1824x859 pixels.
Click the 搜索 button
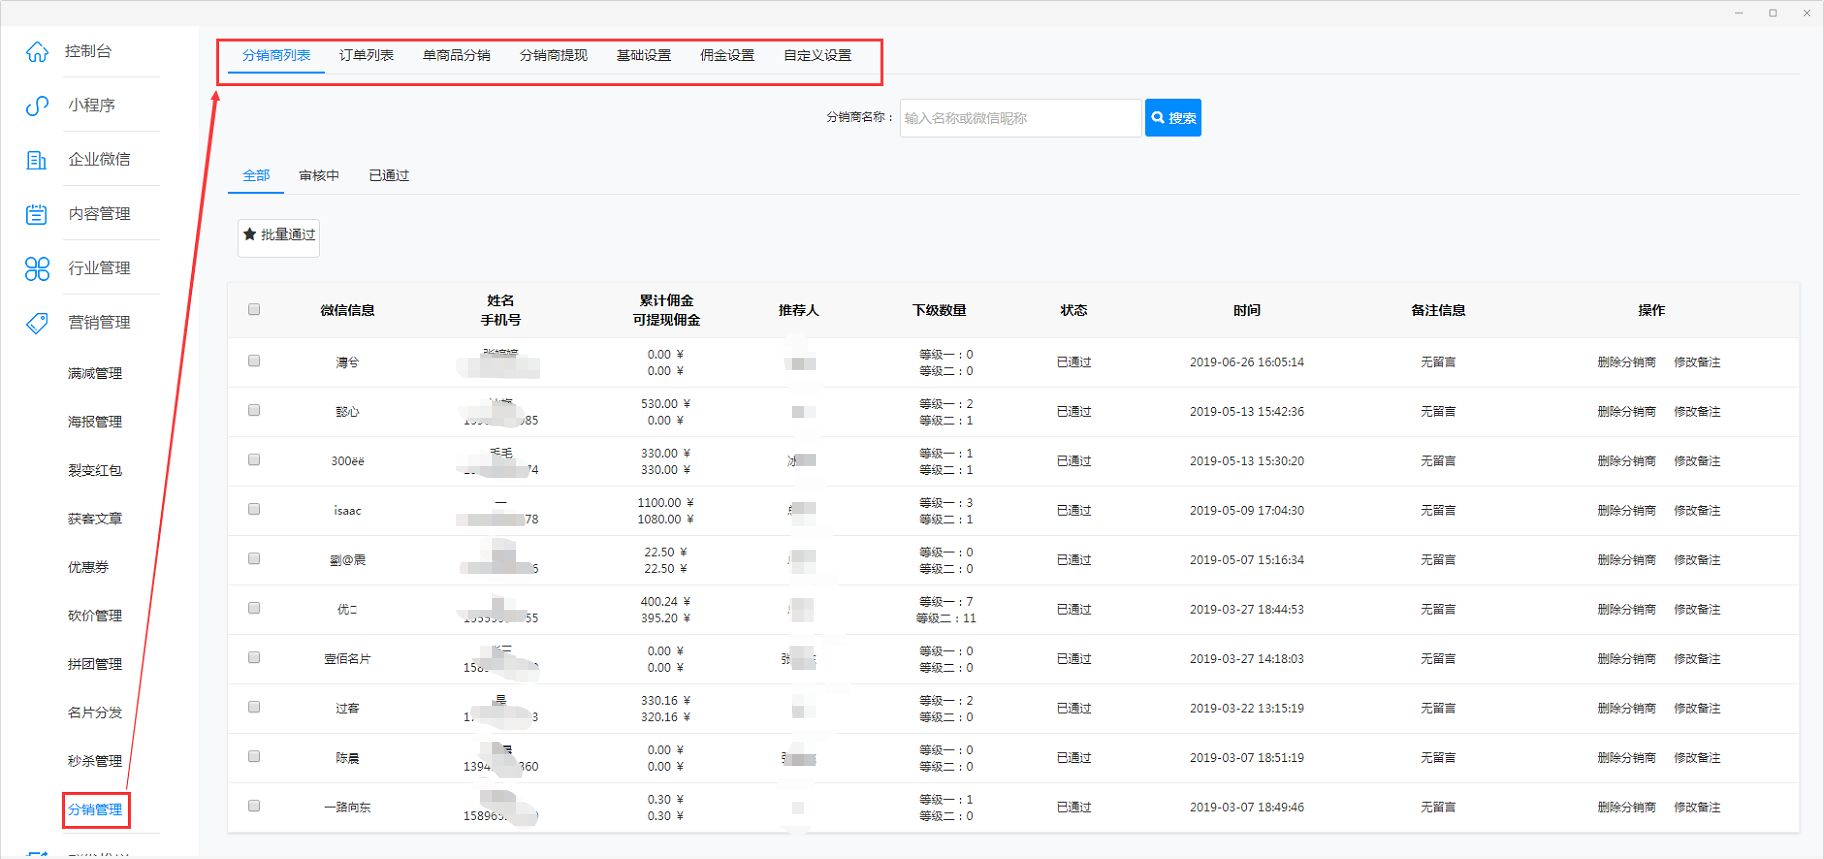pos(1173,118)
